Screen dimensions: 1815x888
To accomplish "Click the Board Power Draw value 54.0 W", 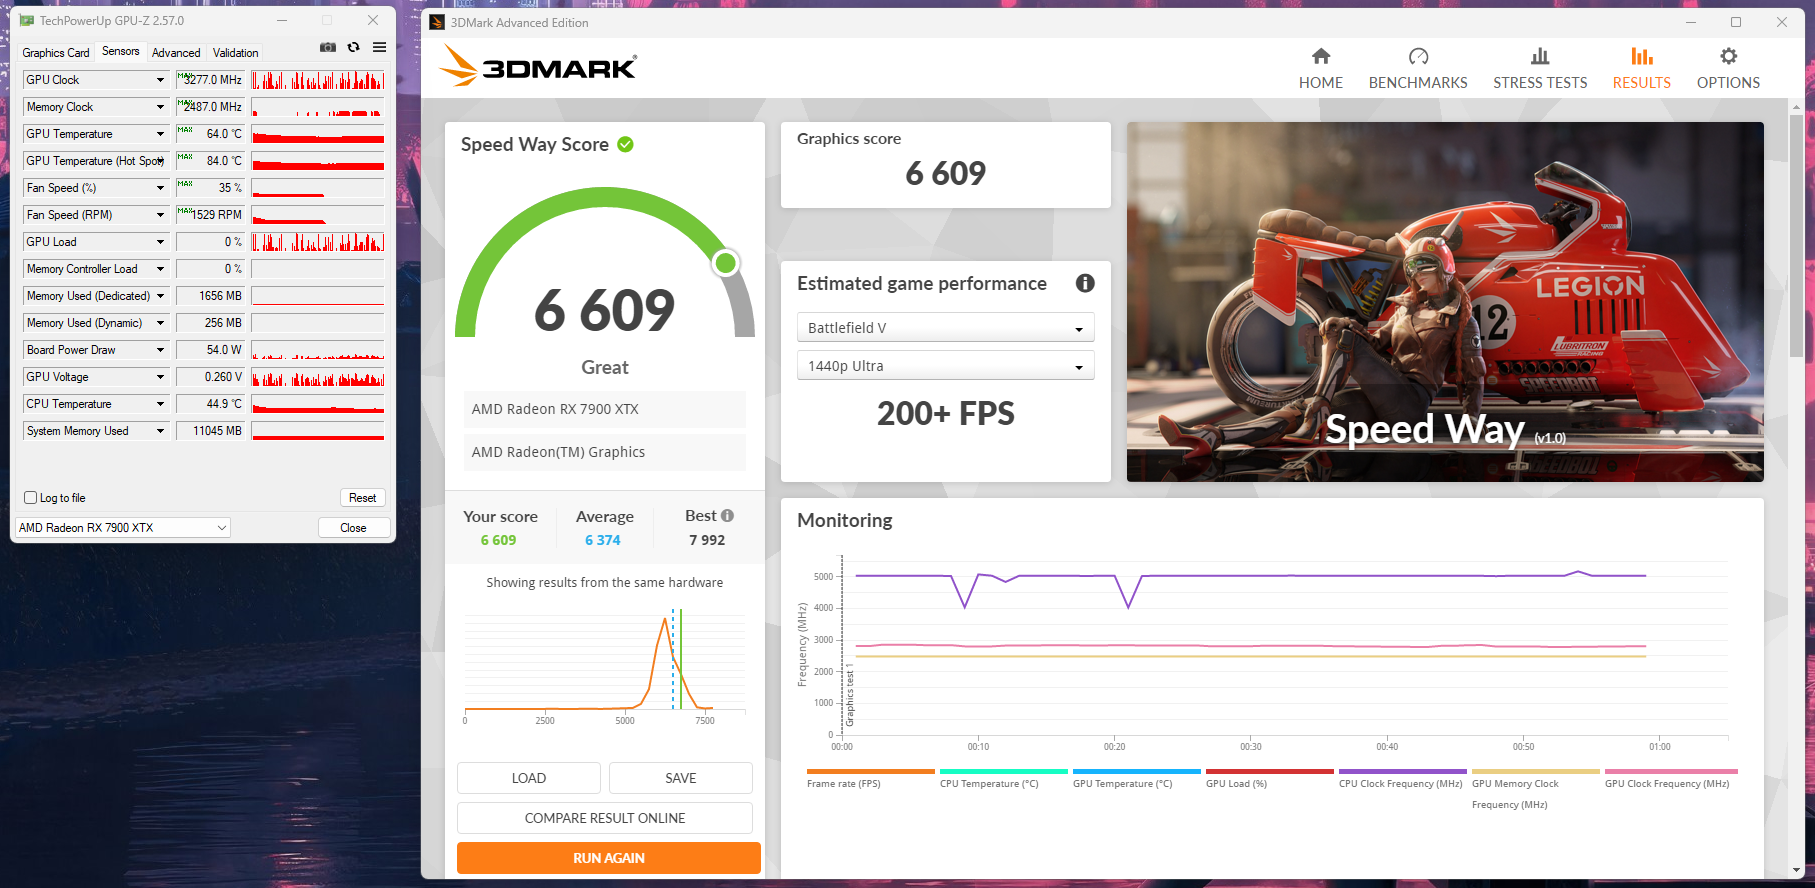I will point(210,350).
